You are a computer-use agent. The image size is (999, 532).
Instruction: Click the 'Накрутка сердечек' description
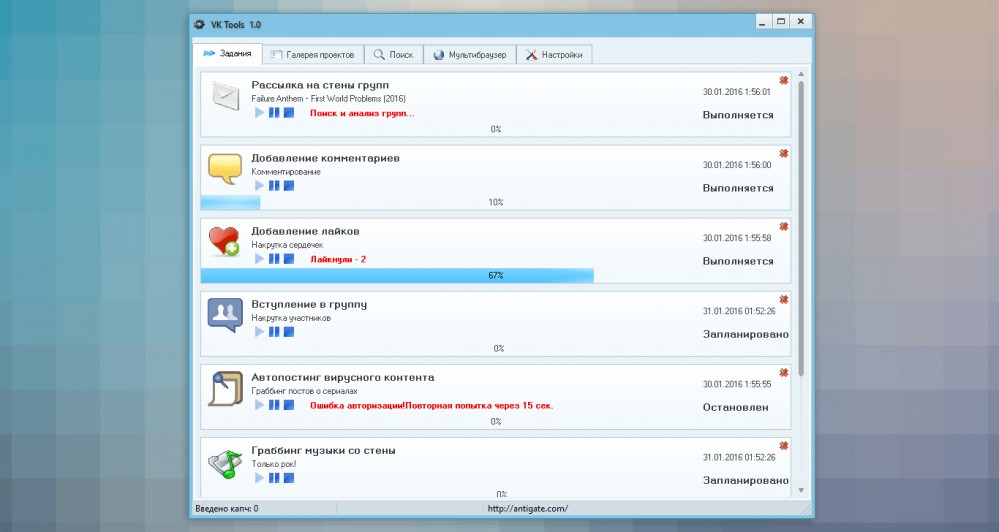[x=287, y=245]
